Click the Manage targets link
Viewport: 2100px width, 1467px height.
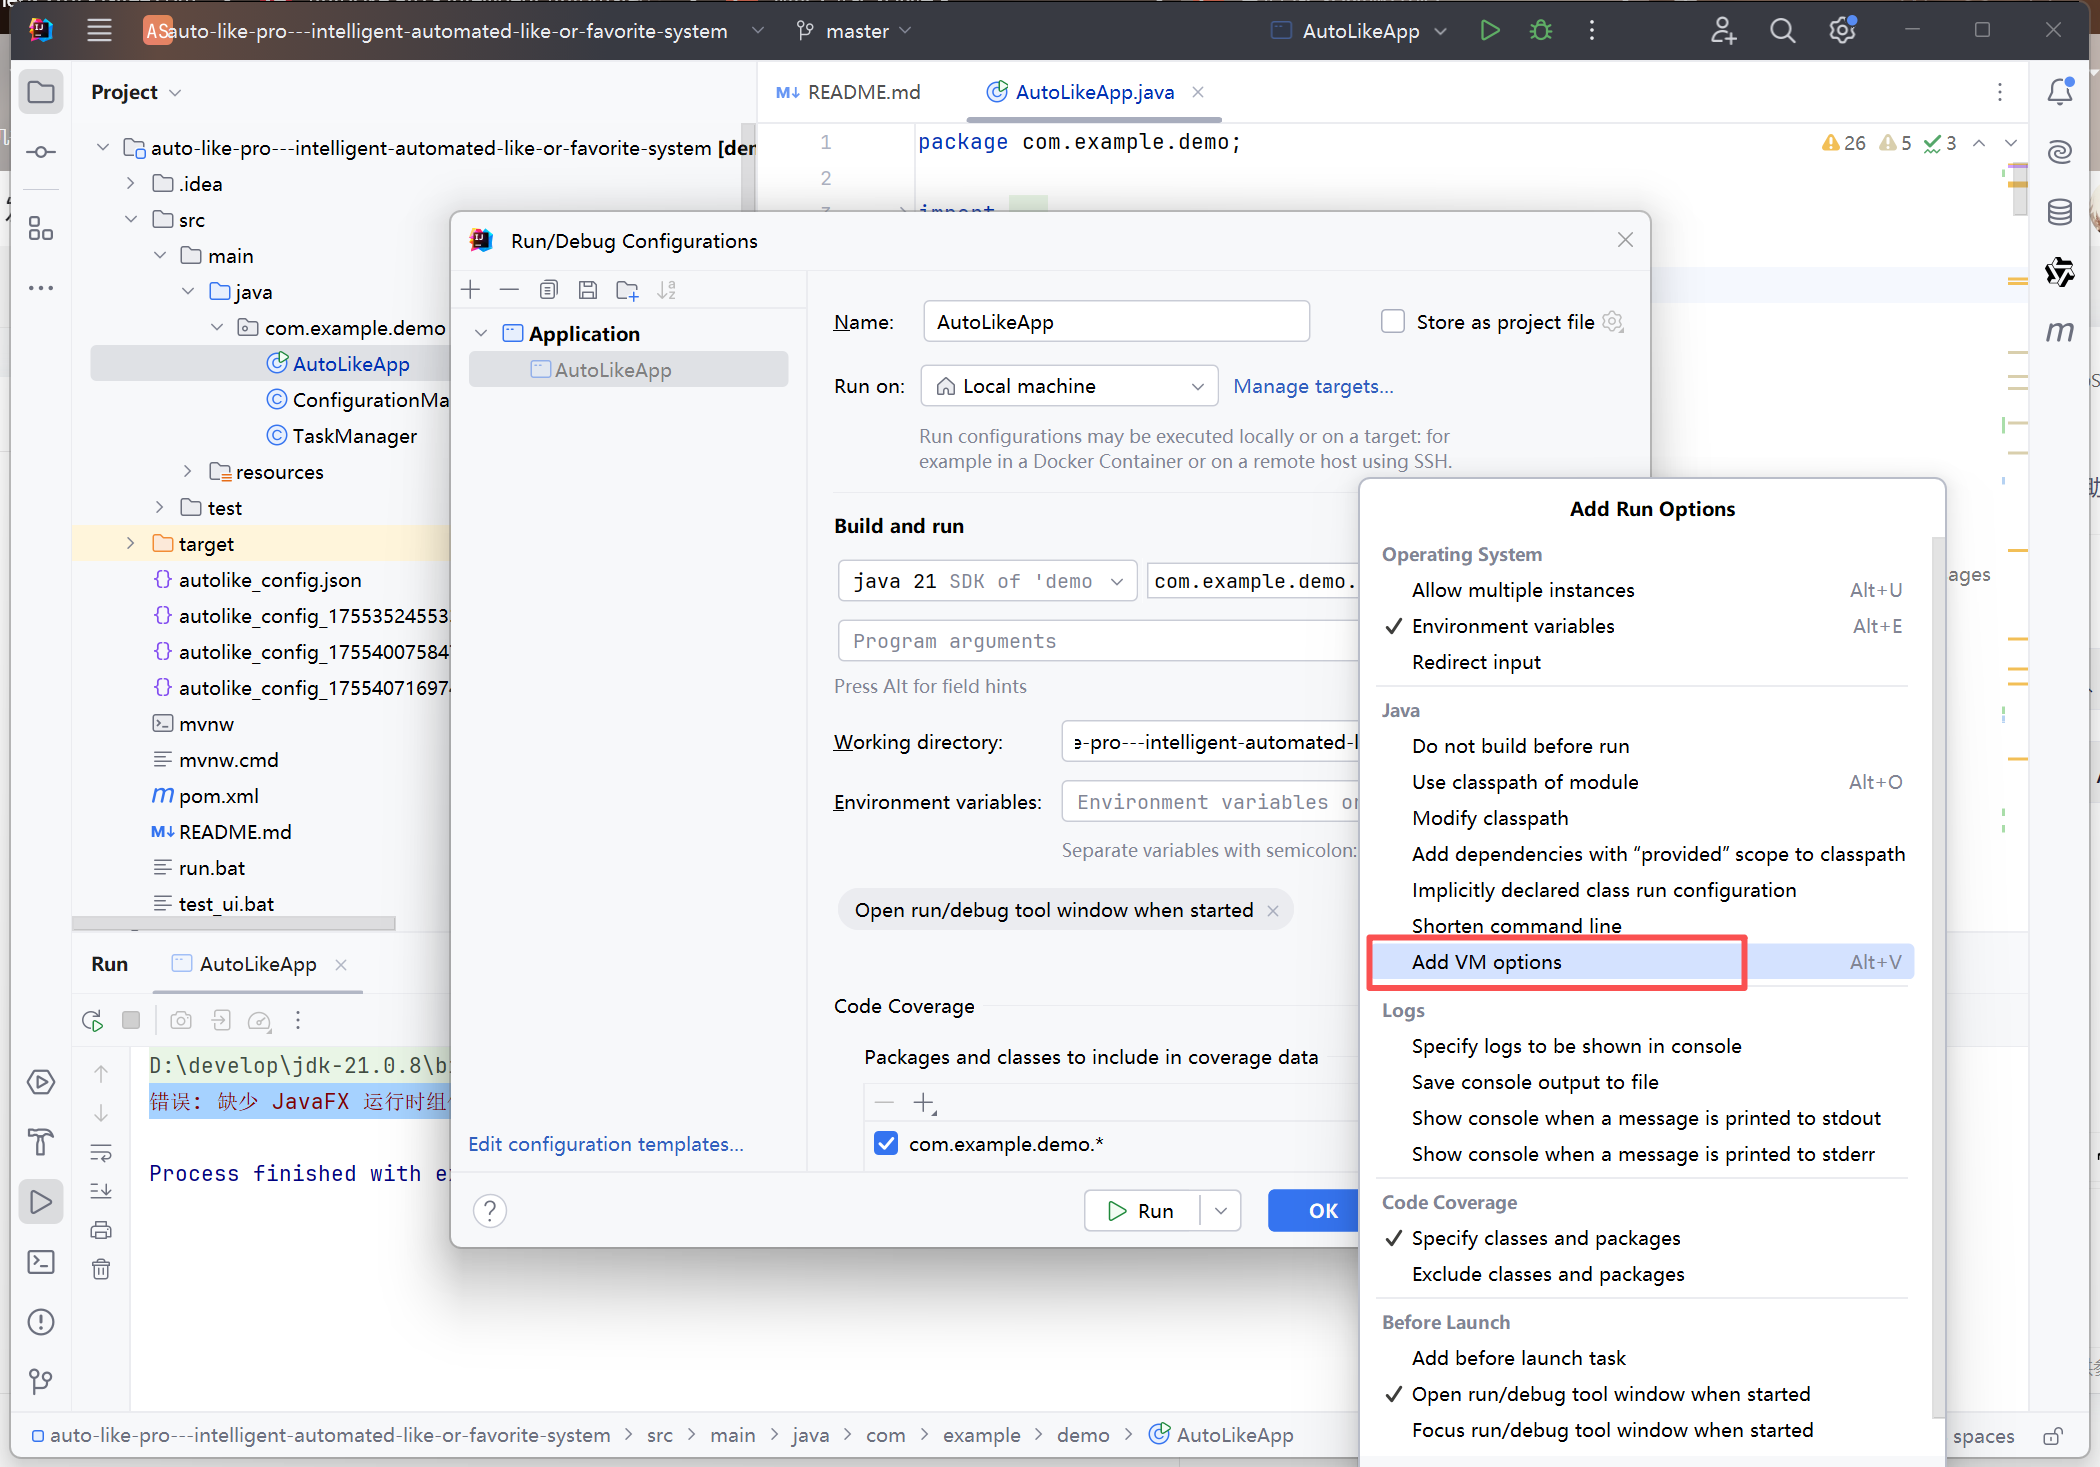point(1312,386)
